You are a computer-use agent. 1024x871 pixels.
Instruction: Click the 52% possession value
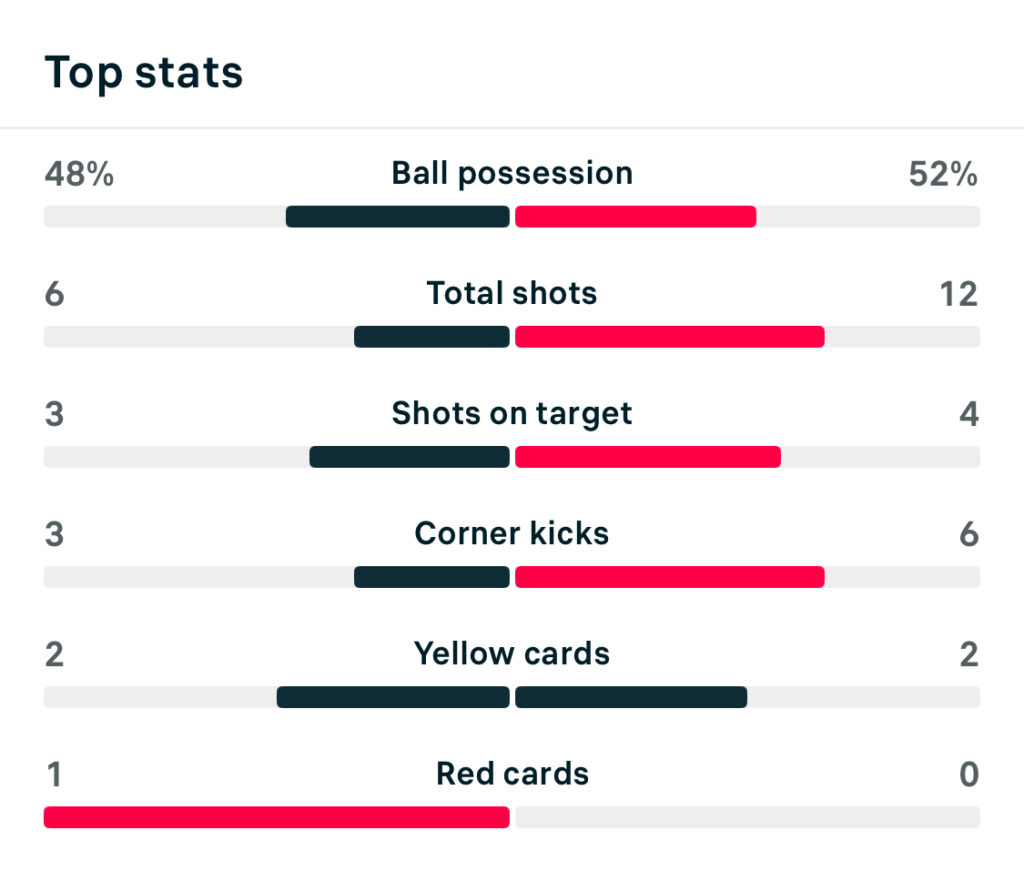tap(943, 174)
